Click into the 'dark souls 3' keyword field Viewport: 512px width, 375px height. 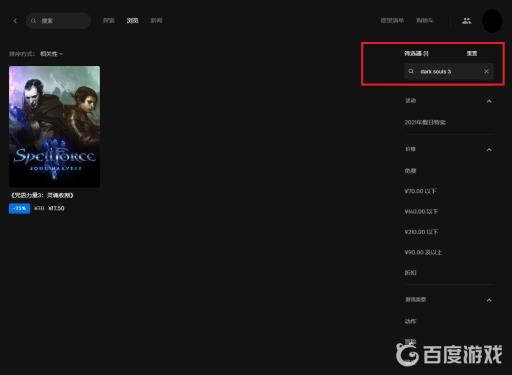click(x=448, y=71)
